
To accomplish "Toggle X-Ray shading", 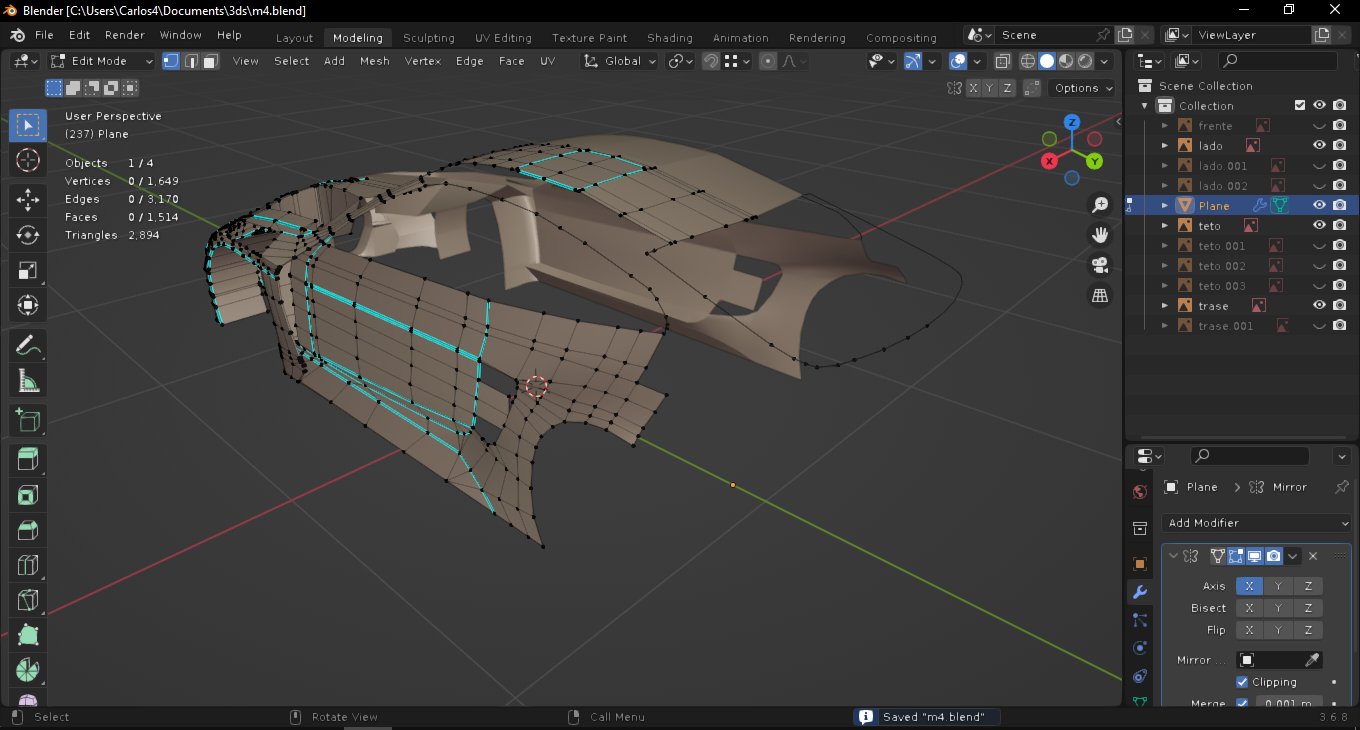I will point(1003,61).
